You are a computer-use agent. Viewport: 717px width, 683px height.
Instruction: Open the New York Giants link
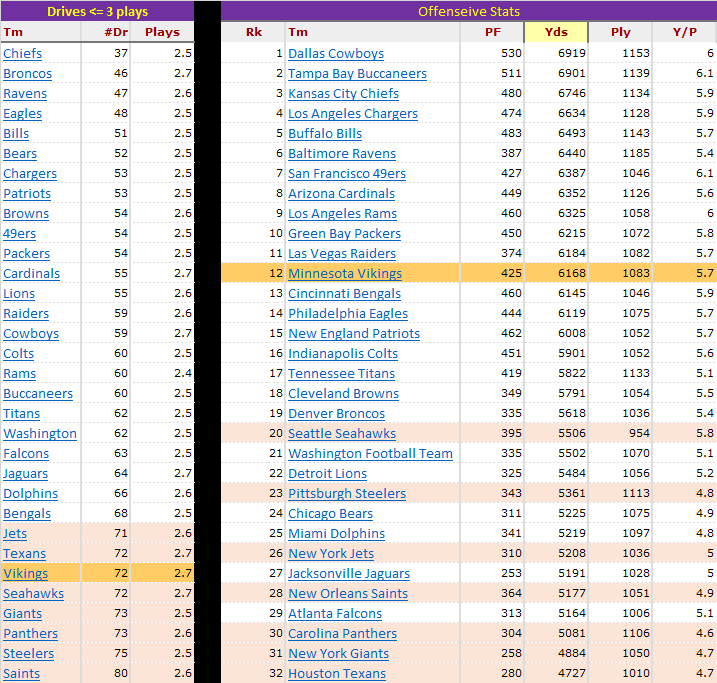coord(338,654)
